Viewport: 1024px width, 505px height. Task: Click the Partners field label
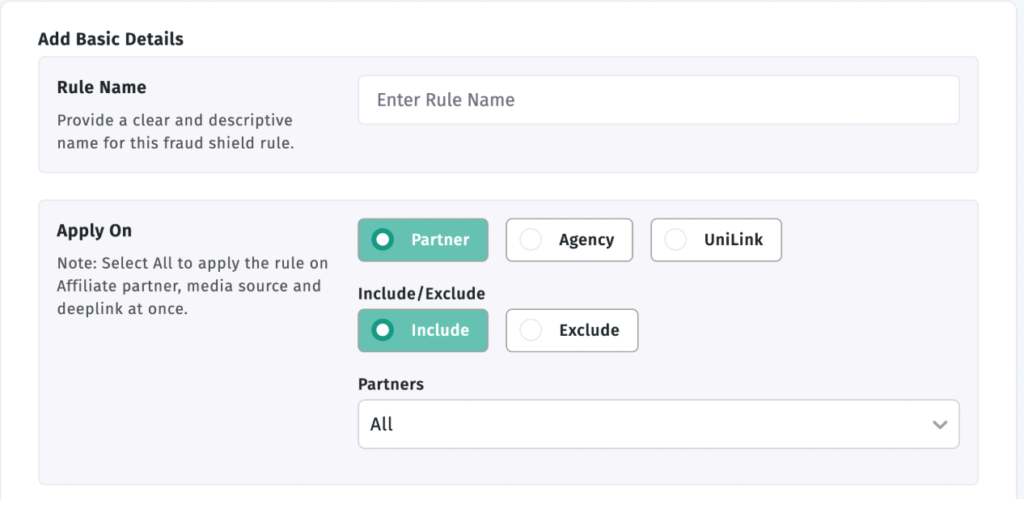point(391,384)
